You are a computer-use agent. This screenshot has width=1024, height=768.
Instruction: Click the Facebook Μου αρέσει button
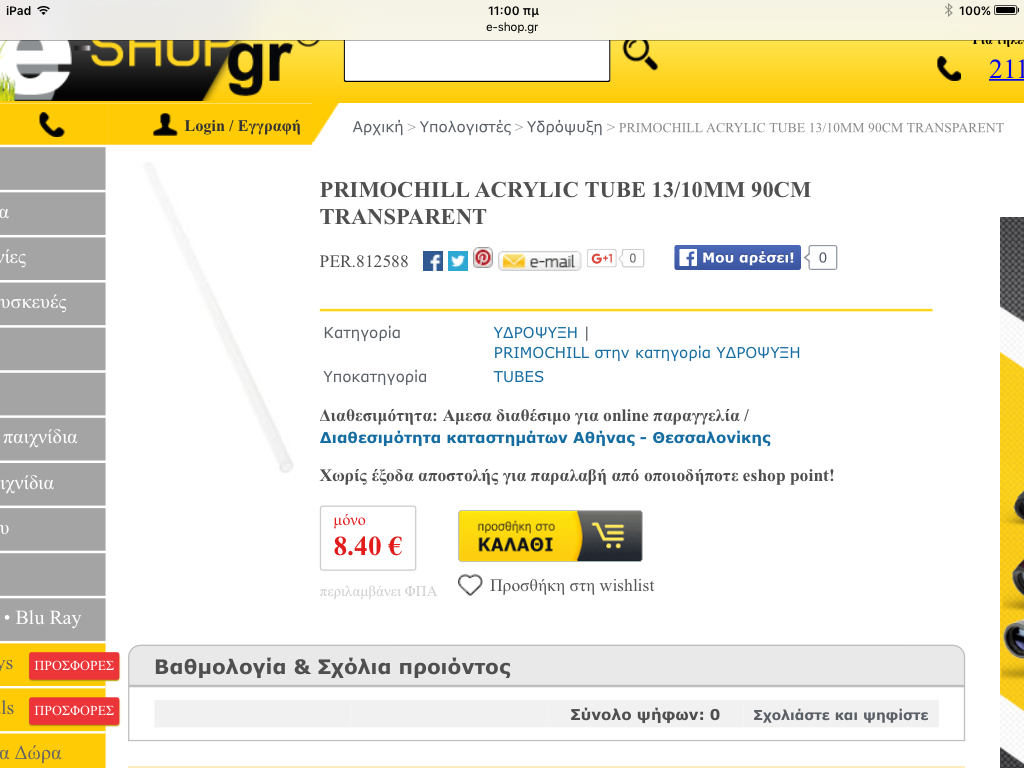[x=737, y=257]
